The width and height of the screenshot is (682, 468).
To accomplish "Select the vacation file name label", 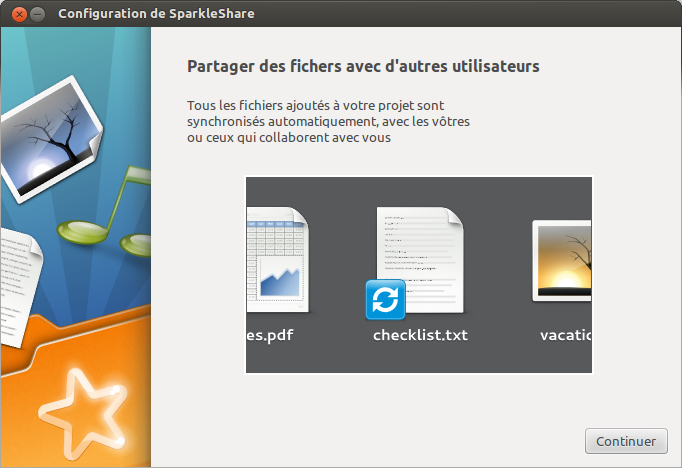I will tap(566, 335).
